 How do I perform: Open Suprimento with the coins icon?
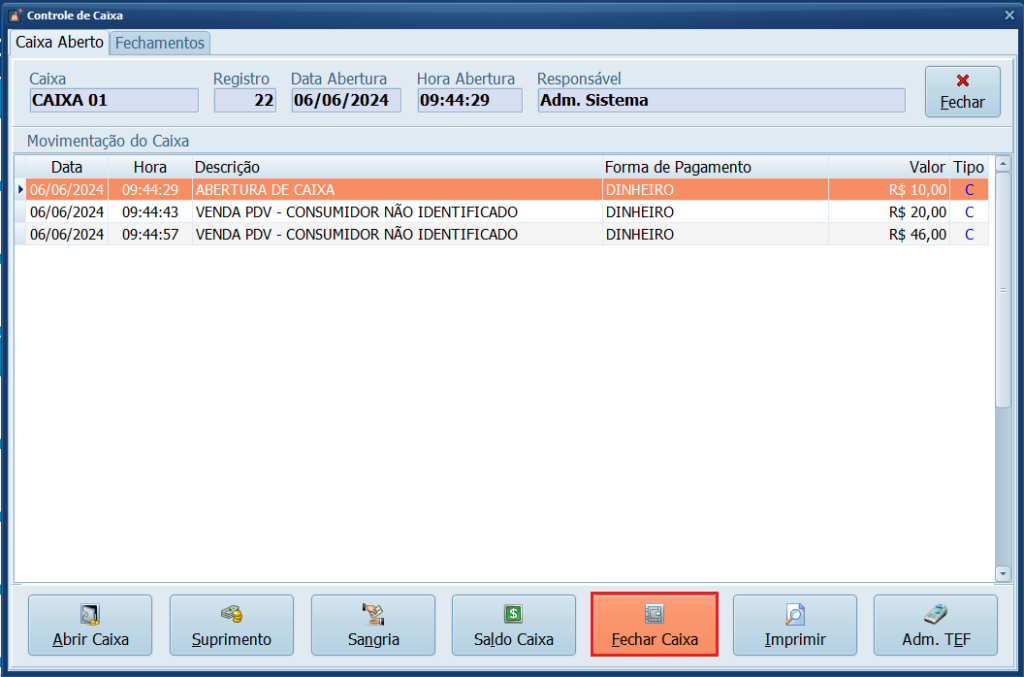click(x=231, y=614)
